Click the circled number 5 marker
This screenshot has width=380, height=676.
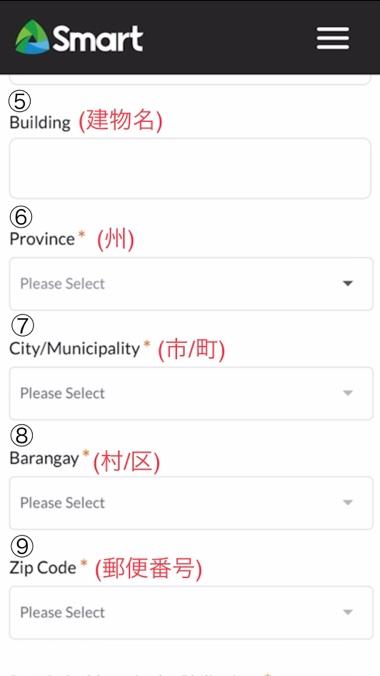tap(21, 102)
